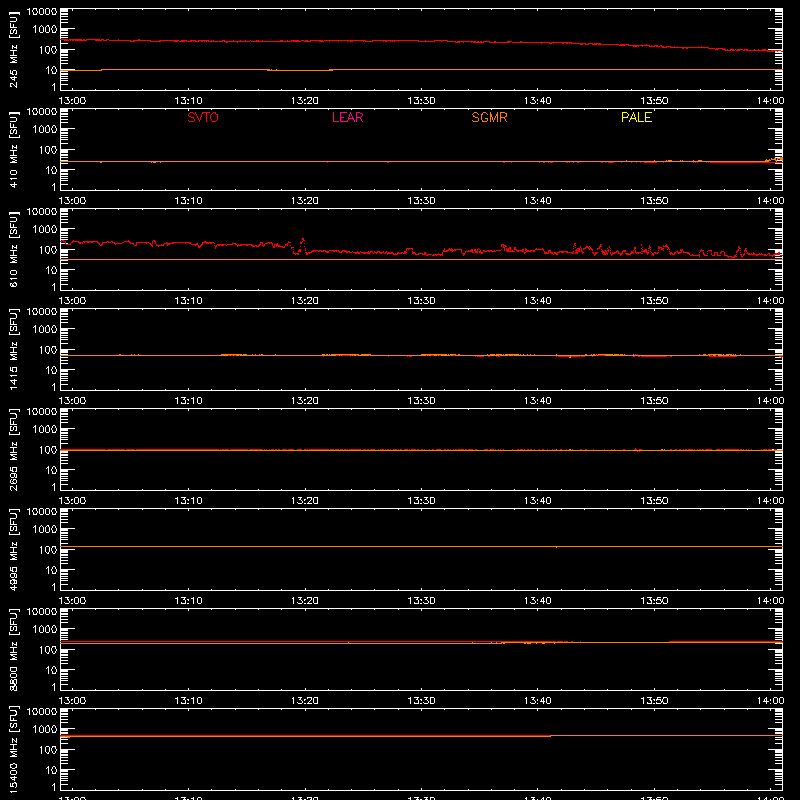Click the 100 tick on 245 MHz axis
Viewport: 800px width, 800px height.
point(48,50)
